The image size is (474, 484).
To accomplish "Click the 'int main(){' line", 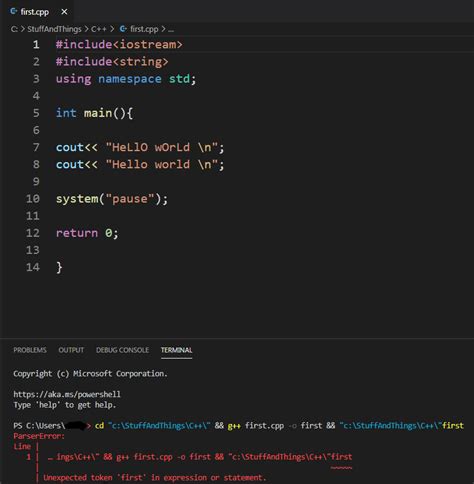I will click(94, 113).
